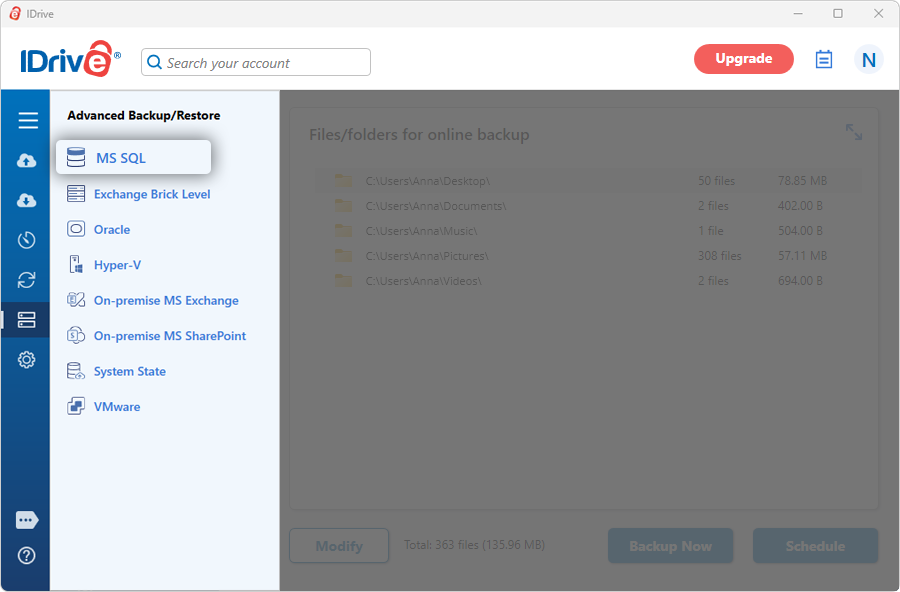Choose Oracle from advanced backup list
The image size is (900, 592).
pos(111,230)
